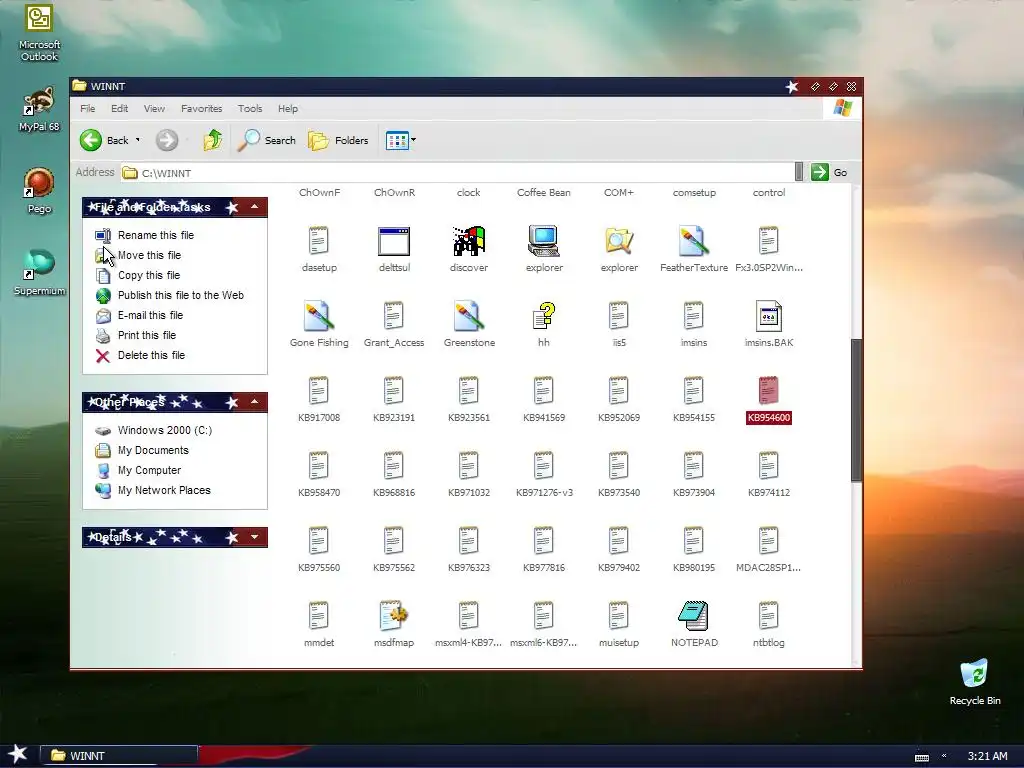Select the explorer computer icon
This screenshot has height=768, width=1024.
pos(544,241)
